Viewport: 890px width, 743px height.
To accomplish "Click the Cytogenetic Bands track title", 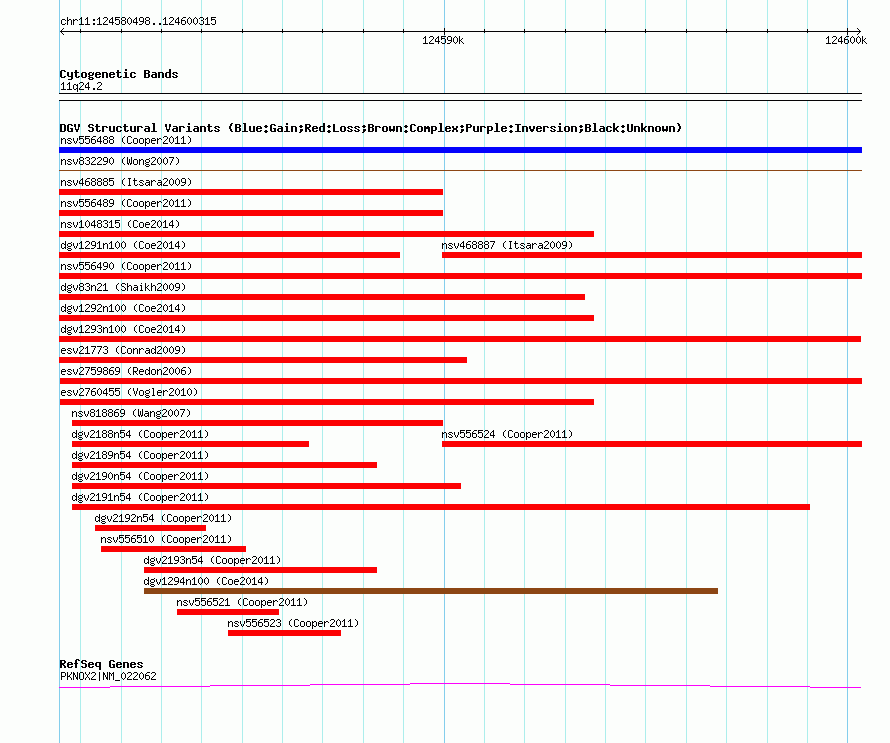I will pos(119,74).
